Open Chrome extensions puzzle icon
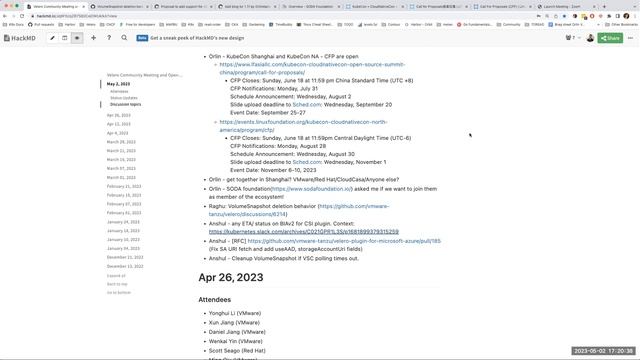This screenshot has width=640, height=360. [x=609, y=16]
